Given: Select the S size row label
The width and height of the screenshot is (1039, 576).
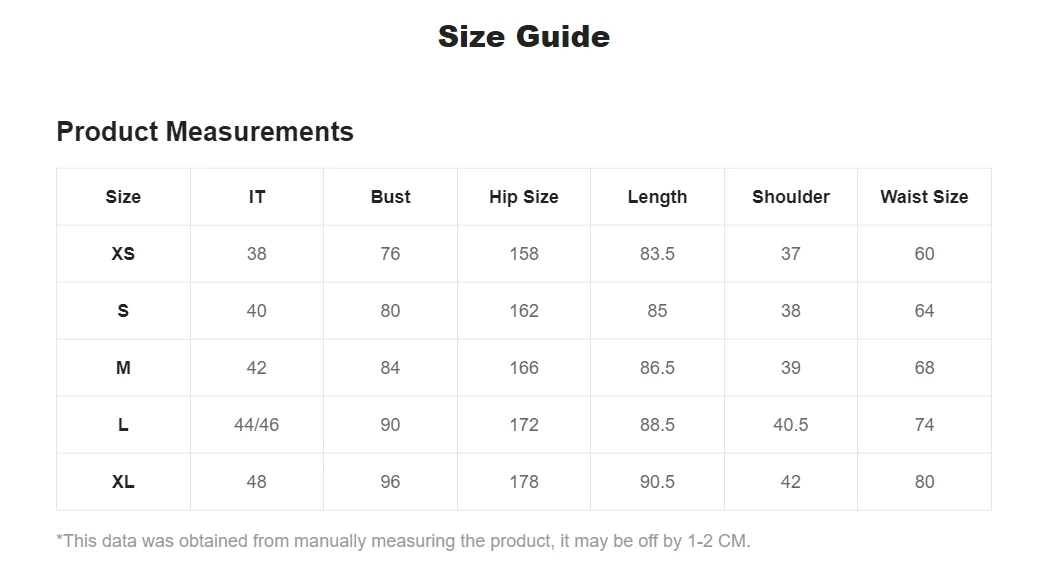Looking at the screenshot, I should (x=123, y=311).
